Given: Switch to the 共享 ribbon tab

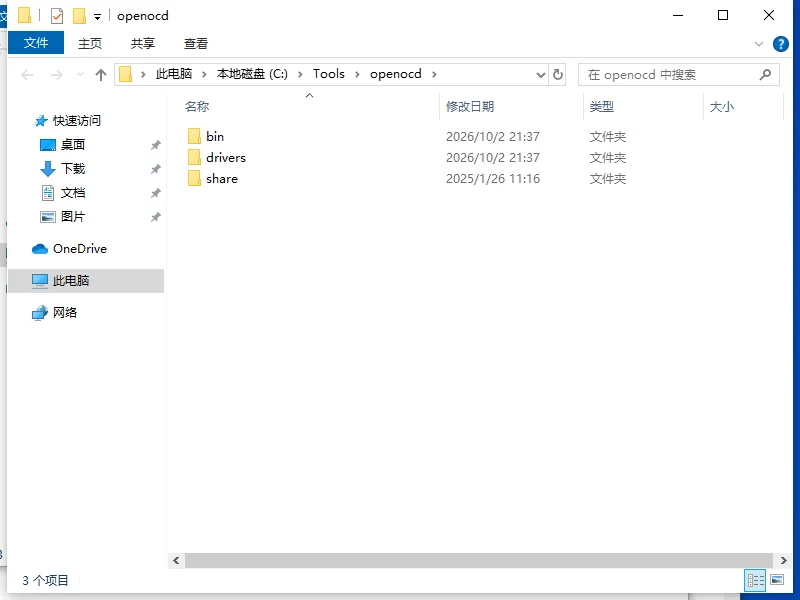Looking at the screenshot, I should 143,43.
